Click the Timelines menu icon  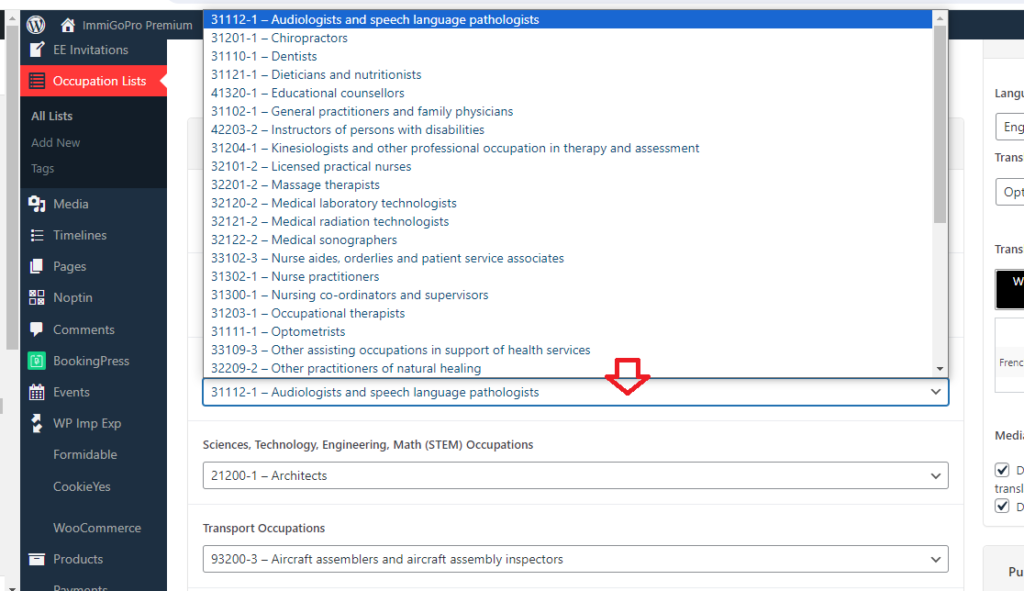[37, 235]
